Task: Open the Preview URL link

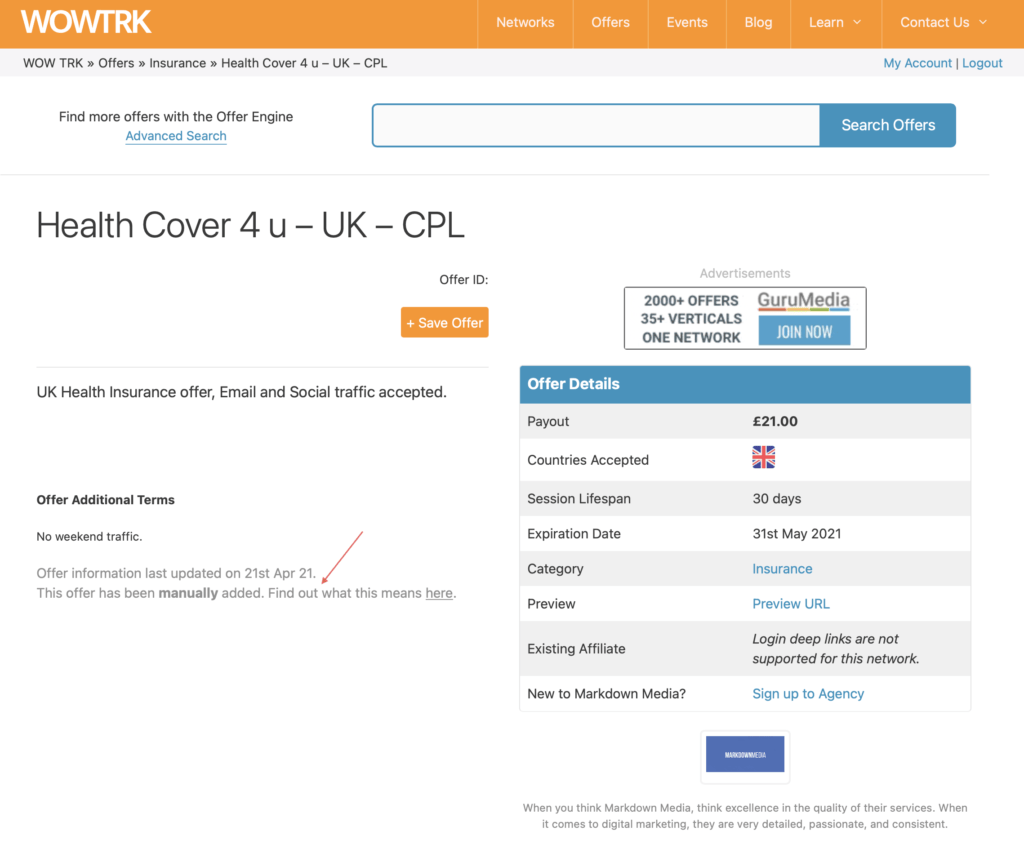Action: tap(791, 604)
